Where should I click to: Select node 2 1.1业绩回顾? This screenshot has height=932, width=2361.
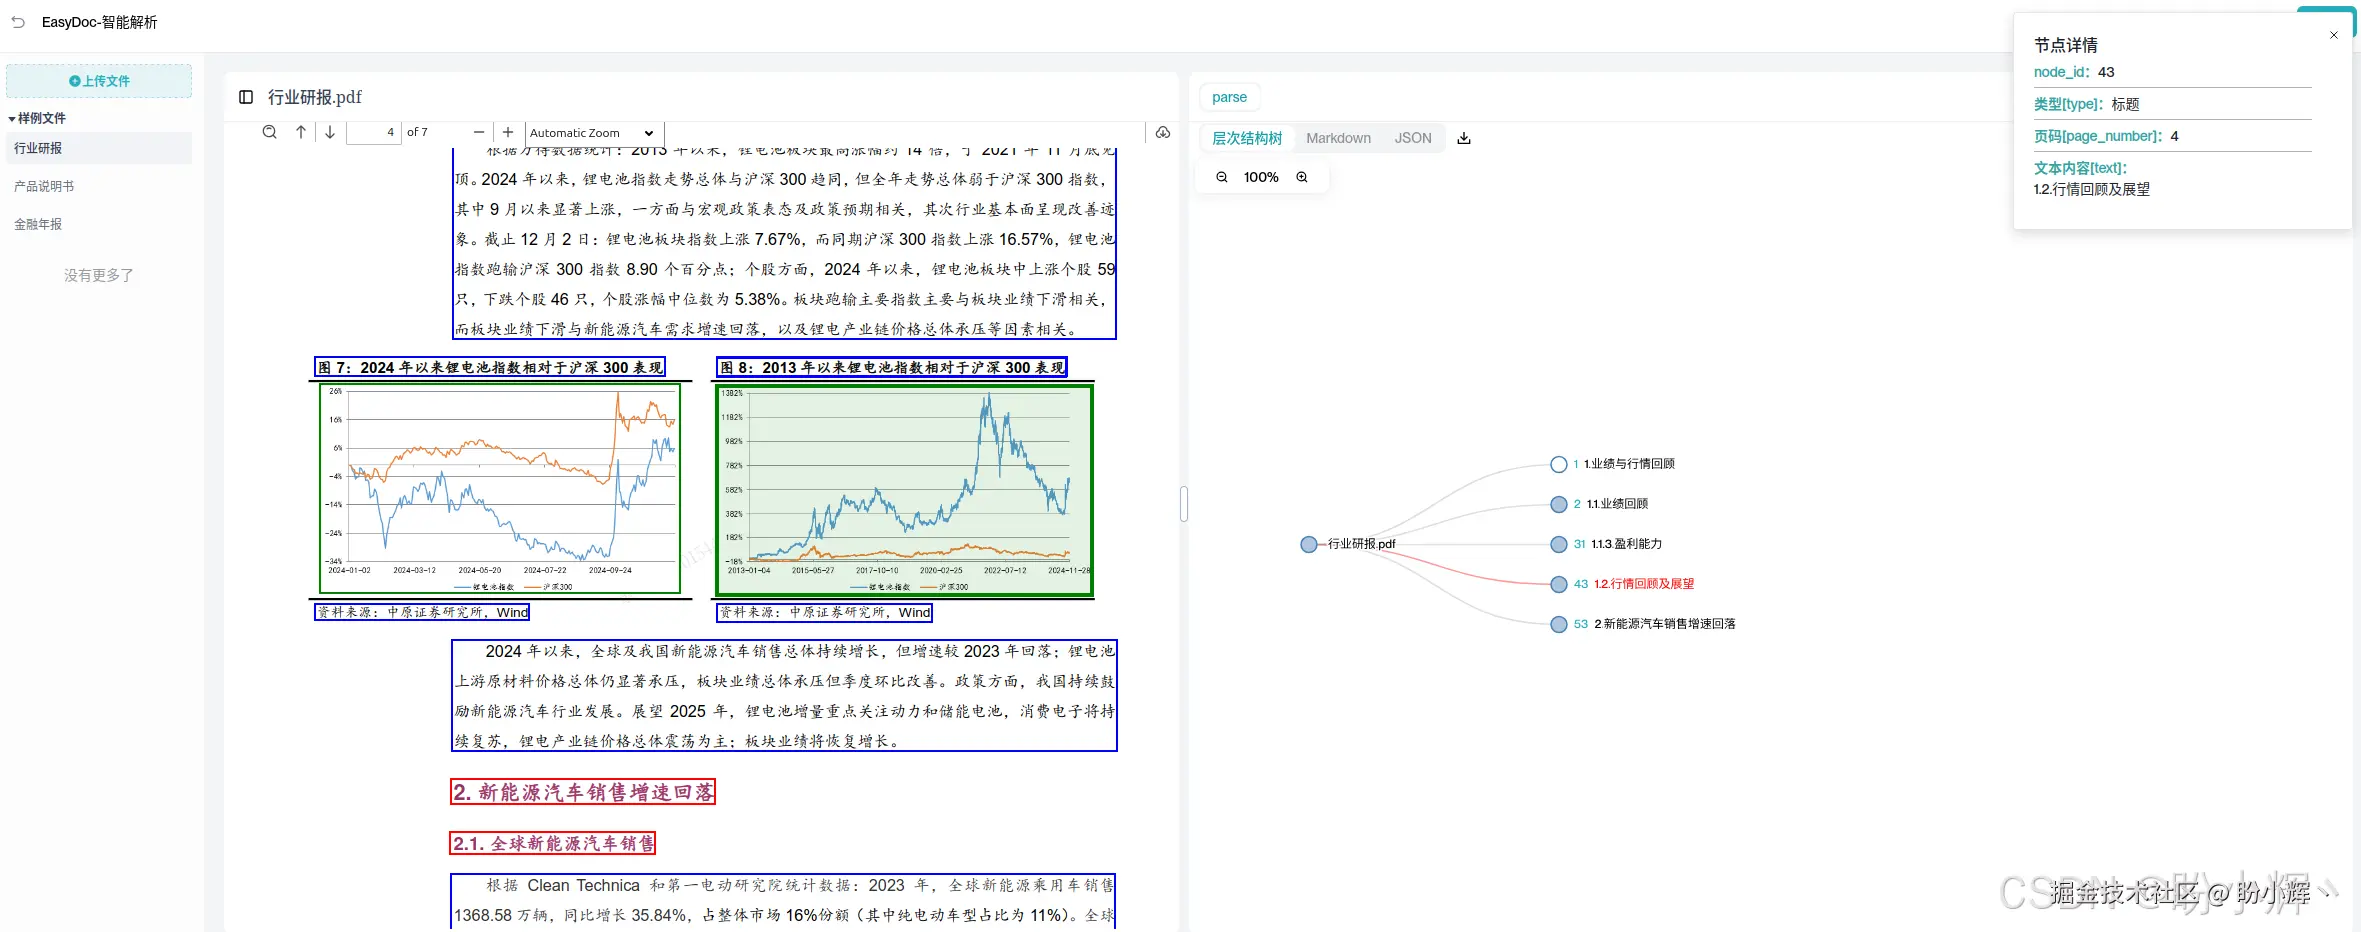(x=1559, y=504)
